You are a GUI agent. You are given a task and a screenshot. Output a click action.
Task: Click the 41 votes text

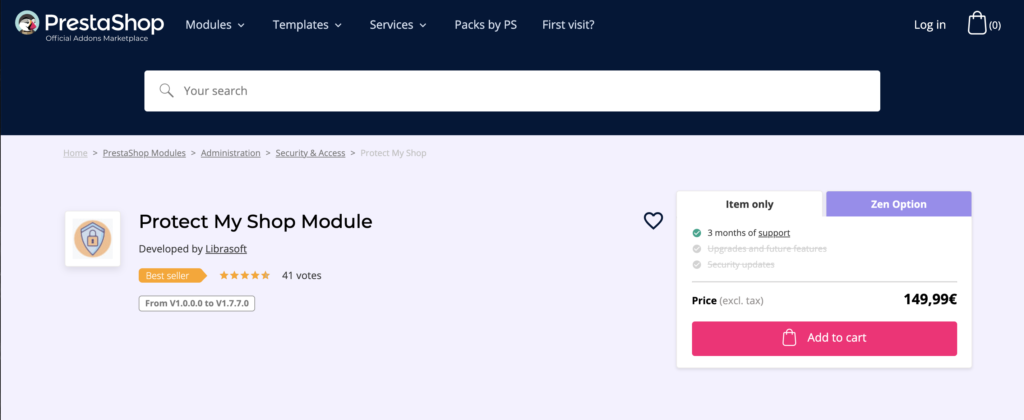[302, 276]
